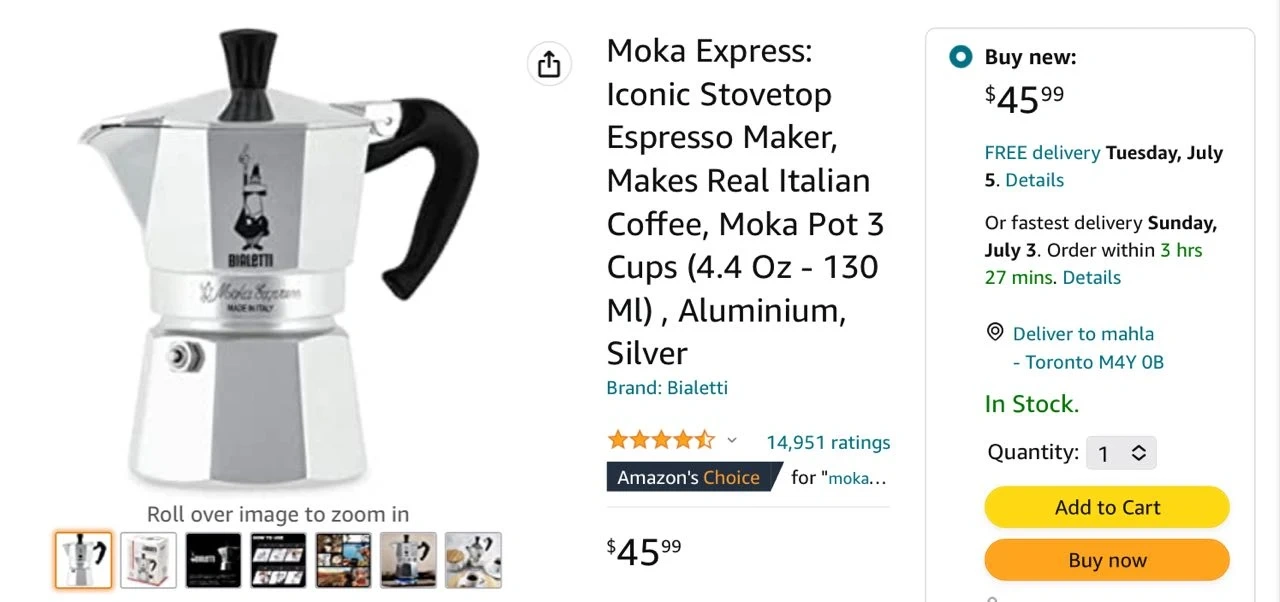Open the 'Brand: Bialetti' link
The width and height of the screenshot is (1280, 602).
click(x=667, y=388)
